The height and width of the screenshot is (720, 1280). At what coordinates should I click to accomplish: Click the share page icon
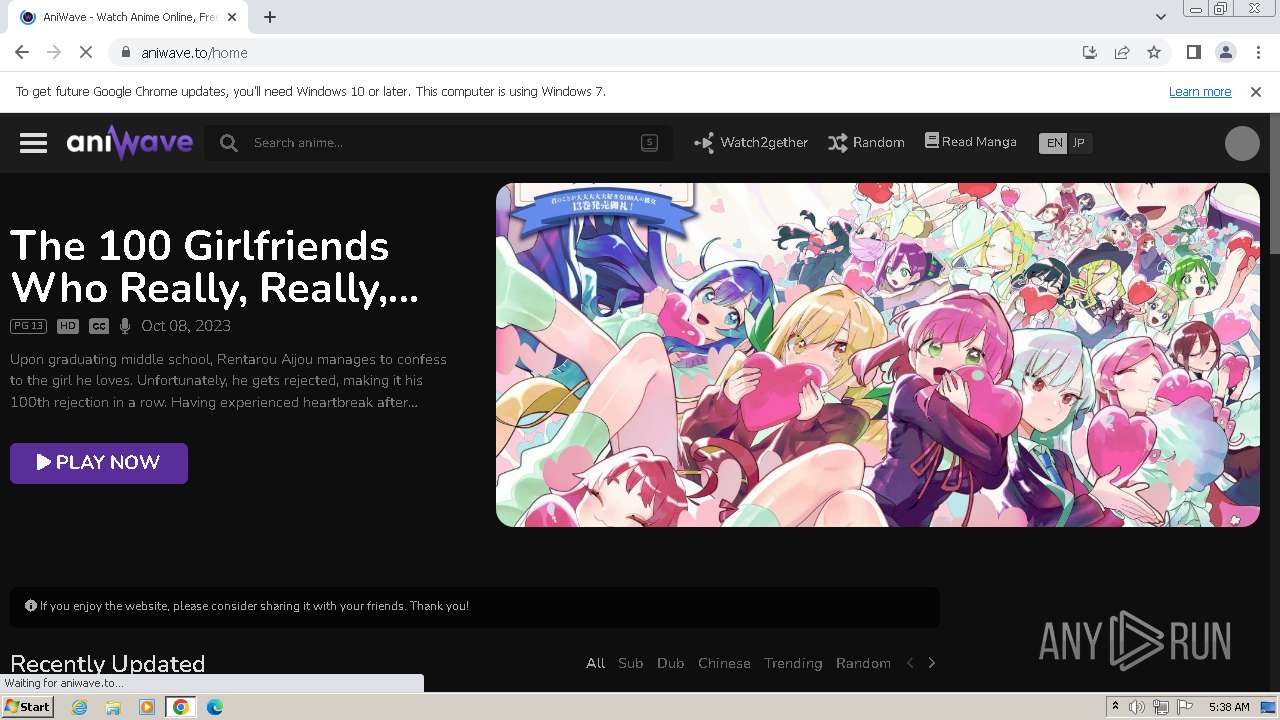click(1122, 53)
